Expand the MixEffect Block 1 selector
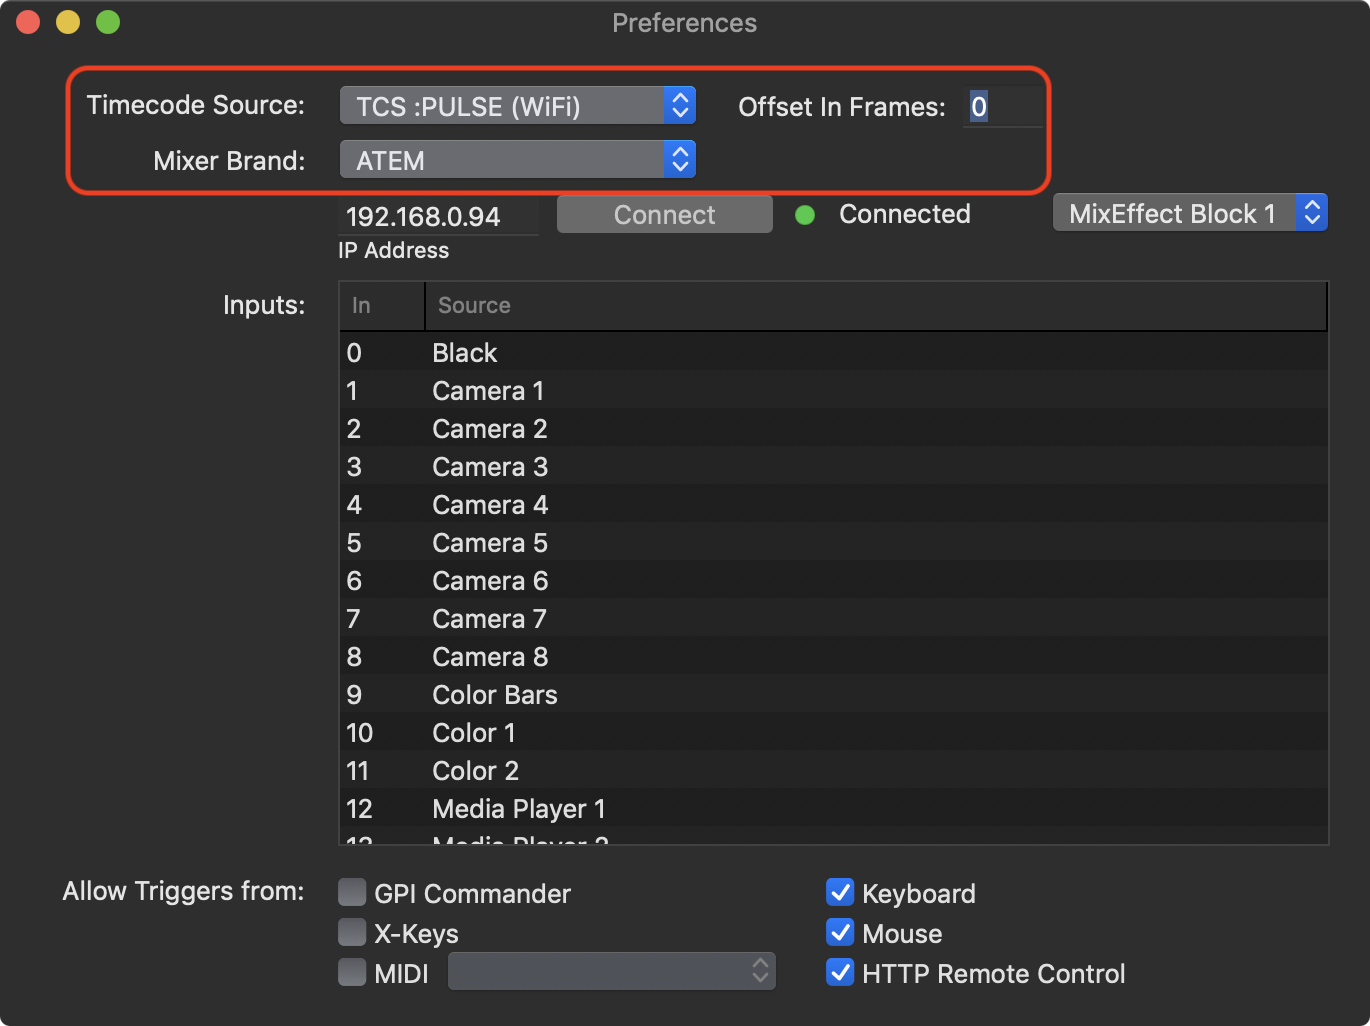The image size is (1370, 1026). pyautogui.click(x=1189, y=213)
